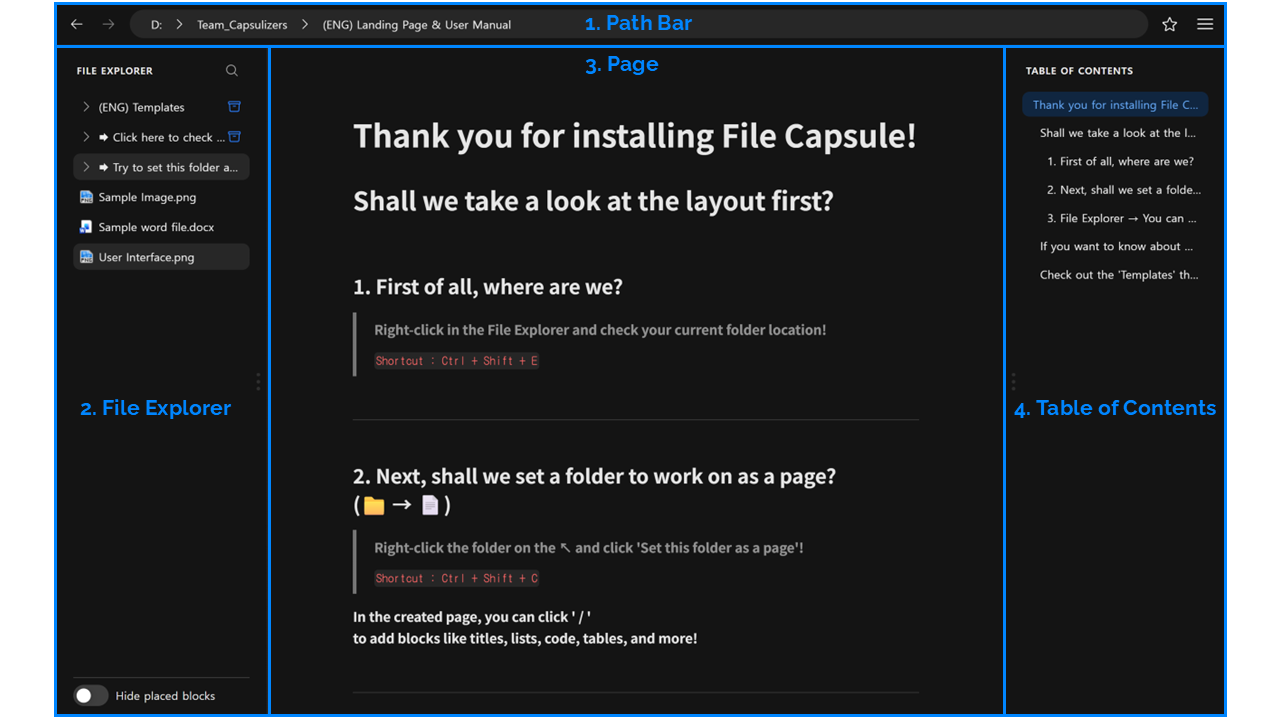Open the Sample word file.docx document icon
This screenshot has width=1280, height=720.
[x=85, y=227]
